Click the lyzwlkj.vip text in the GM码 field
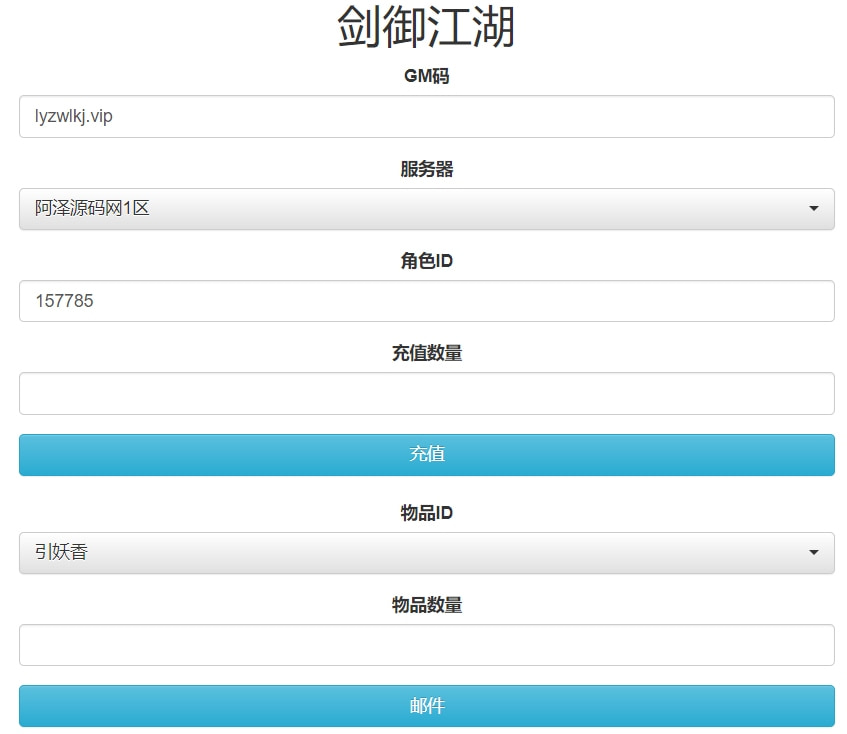 coord(74,117)
